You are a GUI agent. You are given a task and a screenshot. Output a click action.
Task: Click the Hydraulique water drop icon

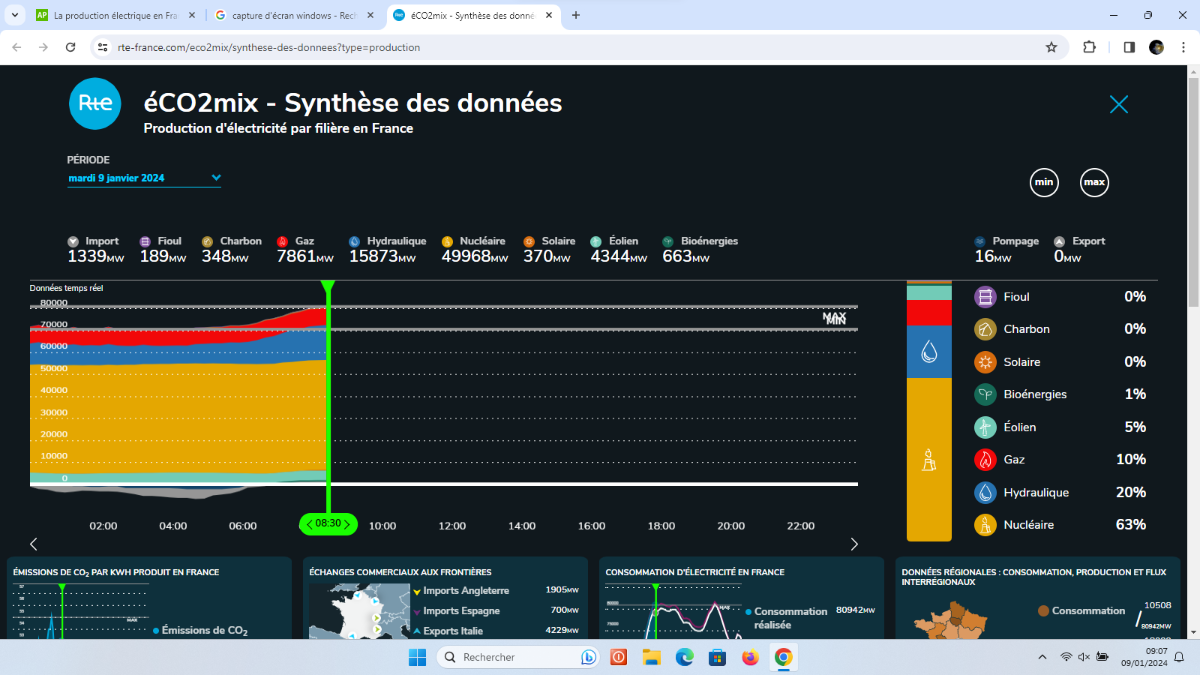(987, 492)
